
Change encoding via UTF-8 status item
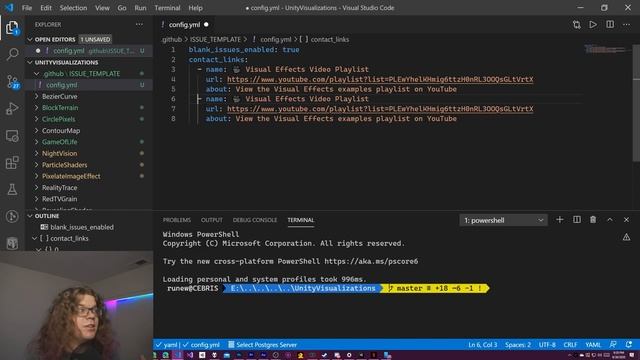point(547,344)
